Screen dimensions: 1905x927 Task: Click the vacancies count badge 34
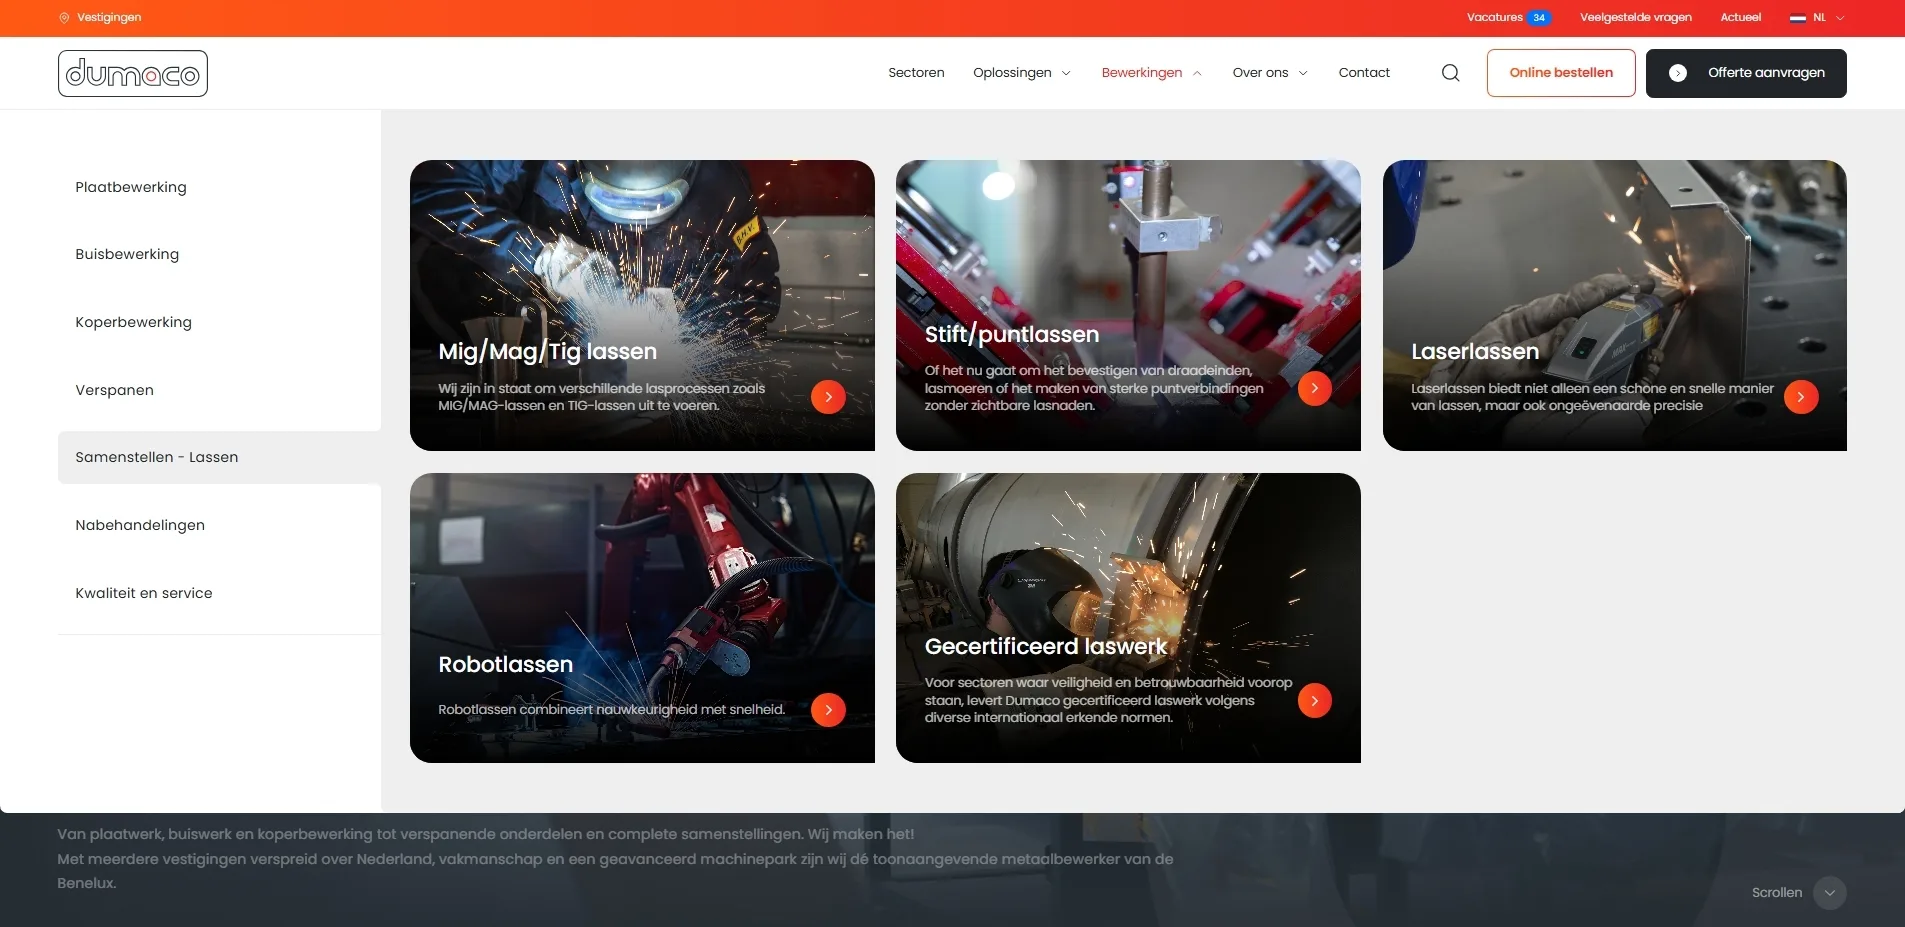click(1539, 18)
